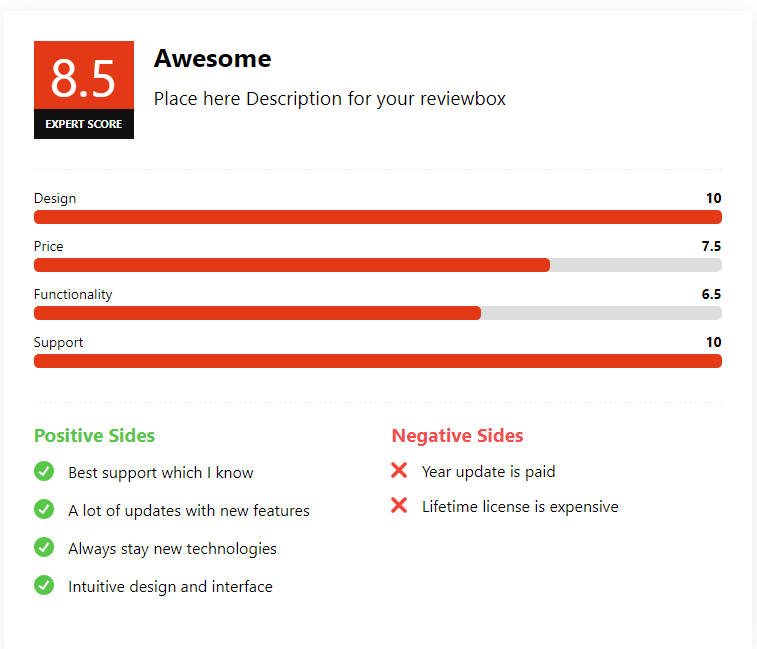The width and height of the screenshot is (757, 649).
Task: Click the EXPERT SCORE black label
Action: [x=84, y=124]
